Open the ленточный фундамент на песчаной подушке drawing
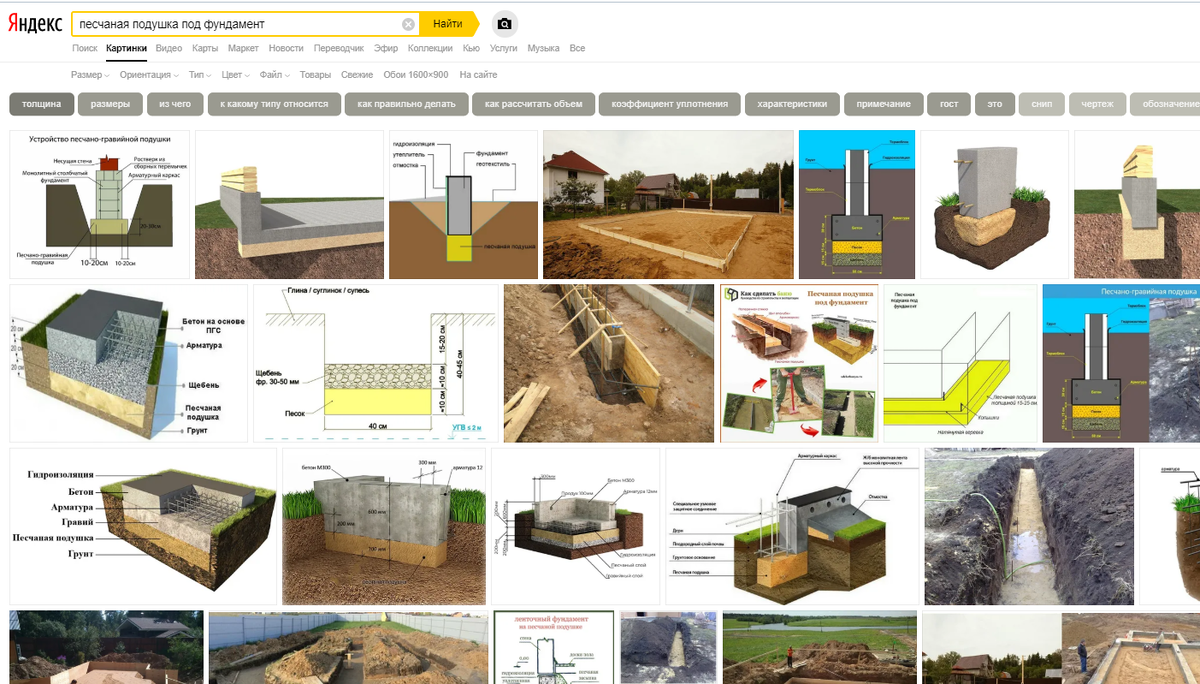This screenshot has height=684, width=1200. pos(553,647)
